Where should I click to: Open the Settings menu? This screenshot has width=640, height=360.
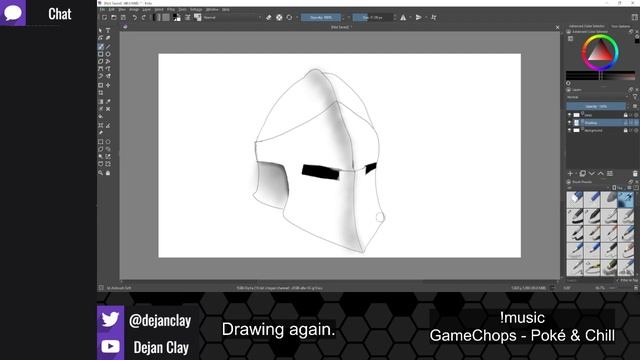(x=196, y=9)
